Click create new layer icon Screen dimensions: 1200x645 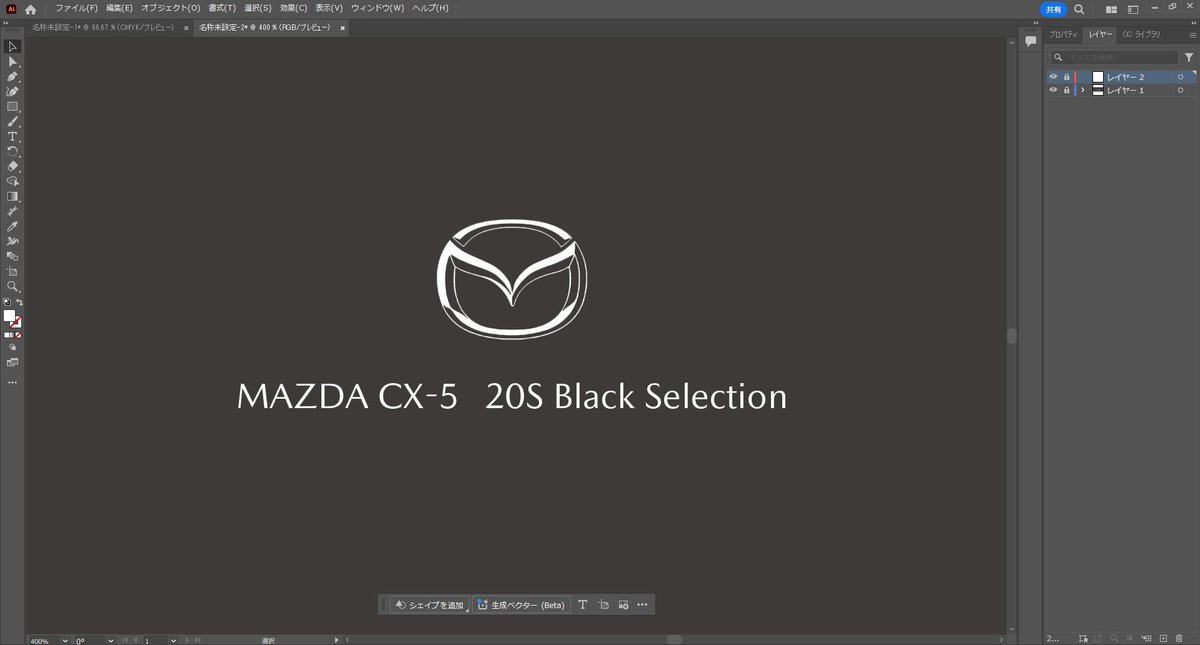pyautogui.click(x=1163, y=638)
